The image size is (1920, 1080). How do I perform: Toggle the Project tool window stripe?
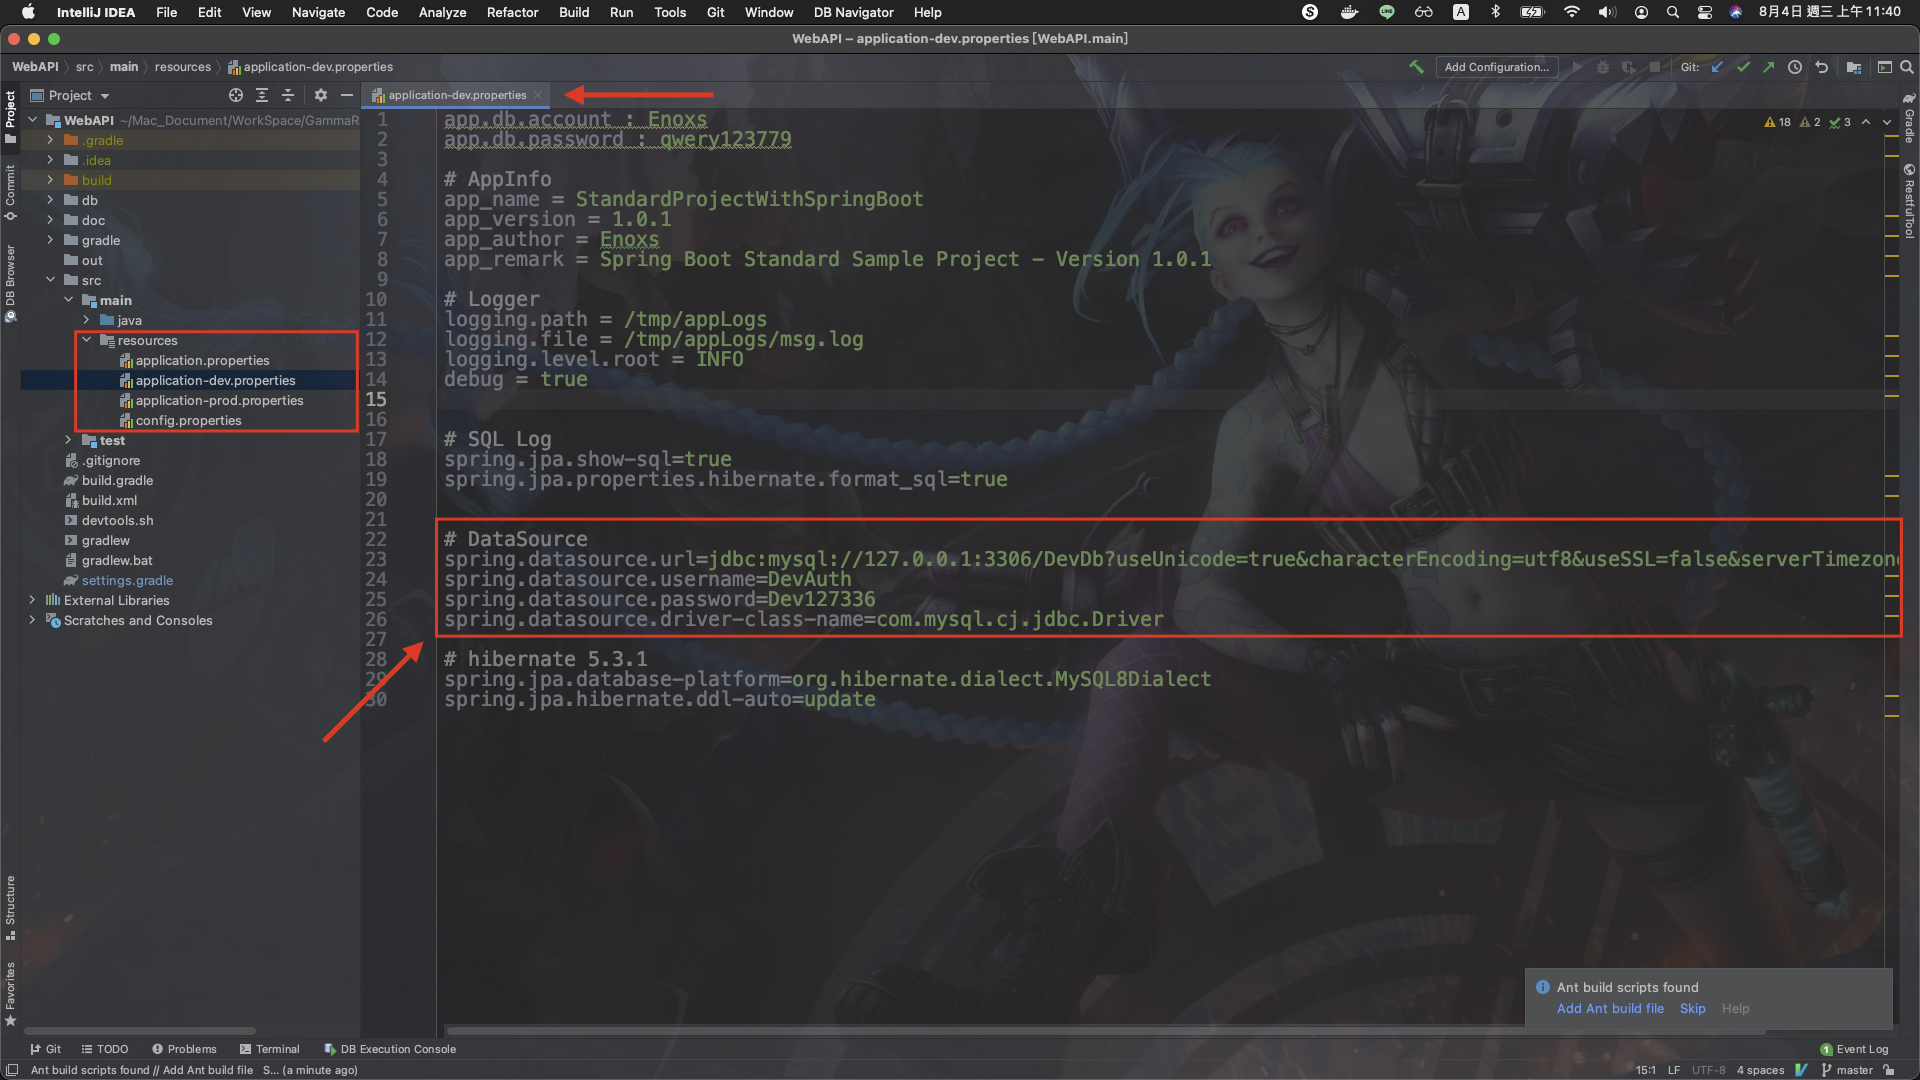tap(10, 117)
